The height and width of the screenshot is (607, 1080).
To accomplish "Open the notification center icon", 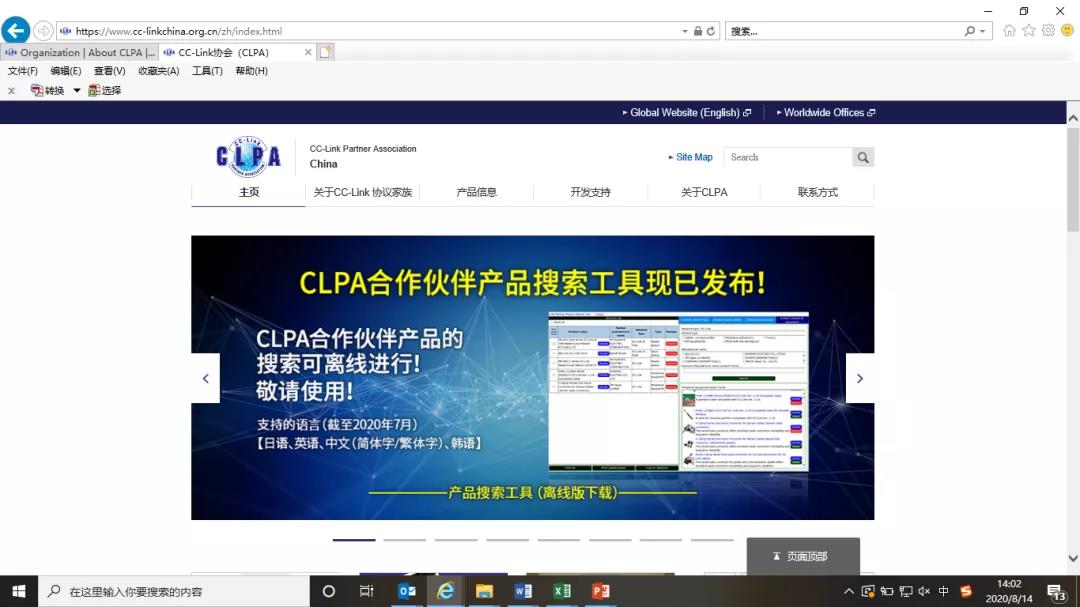I will 1056,591.
